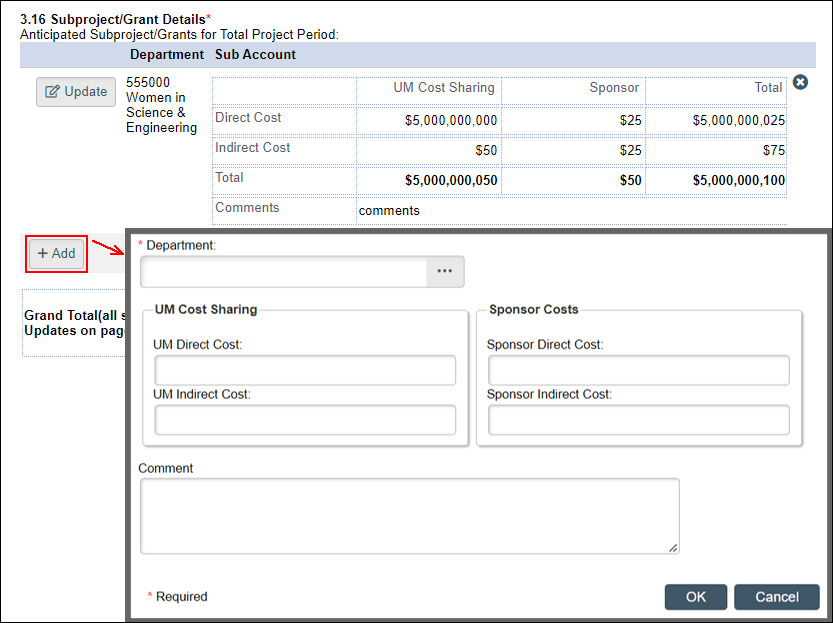Select the 3.16 Subproject/Grant Details heading
Image resolution: width=833 pixels, height=623 pixels.
click(115, 20)
